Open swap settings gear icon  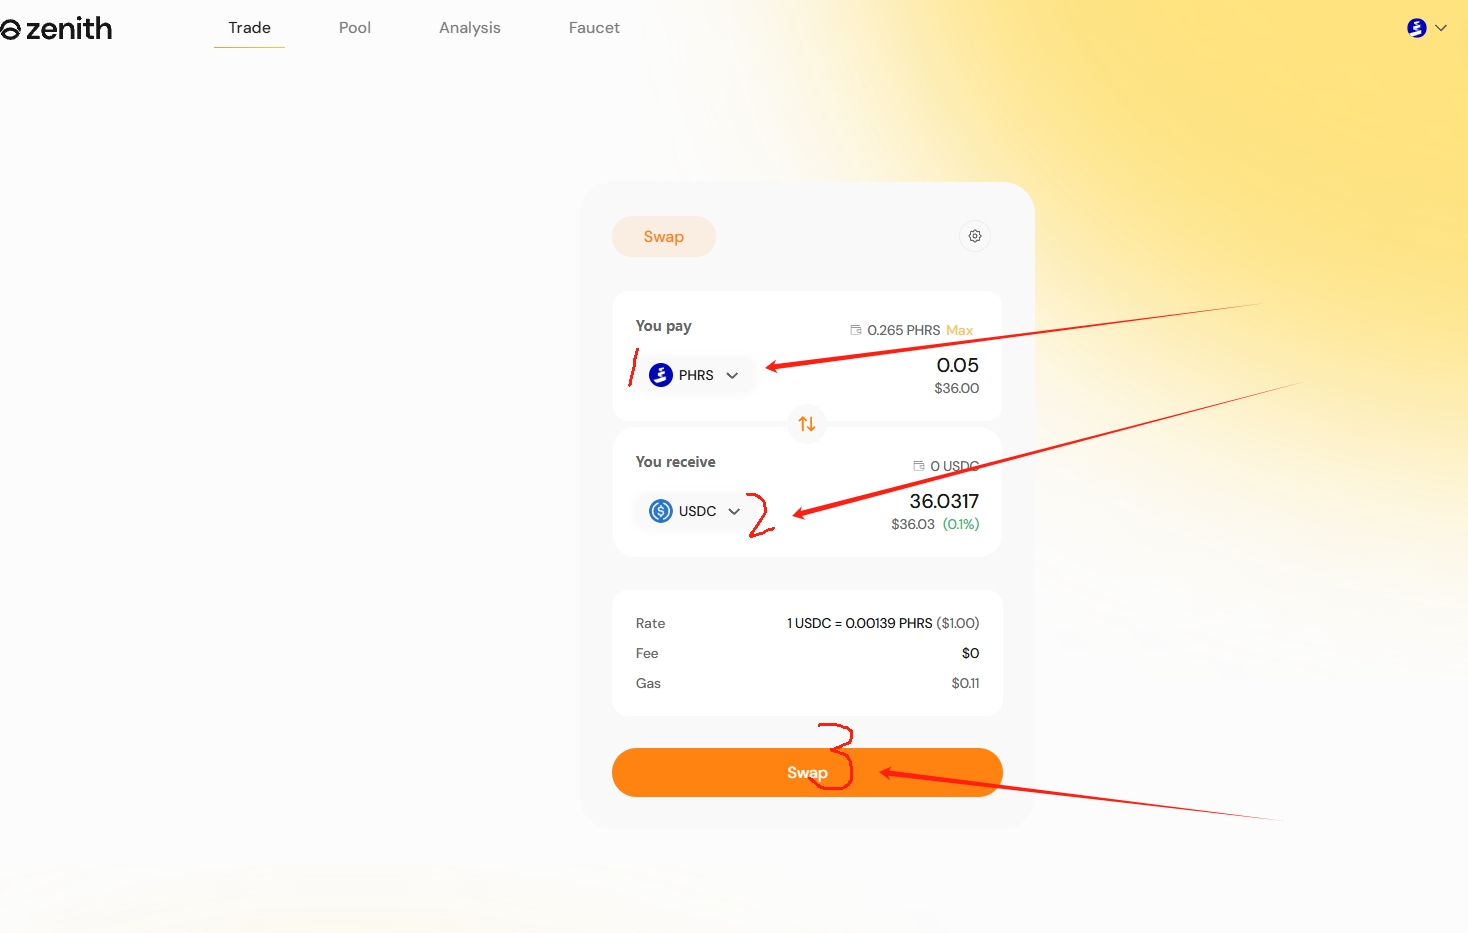pos(975,236)
